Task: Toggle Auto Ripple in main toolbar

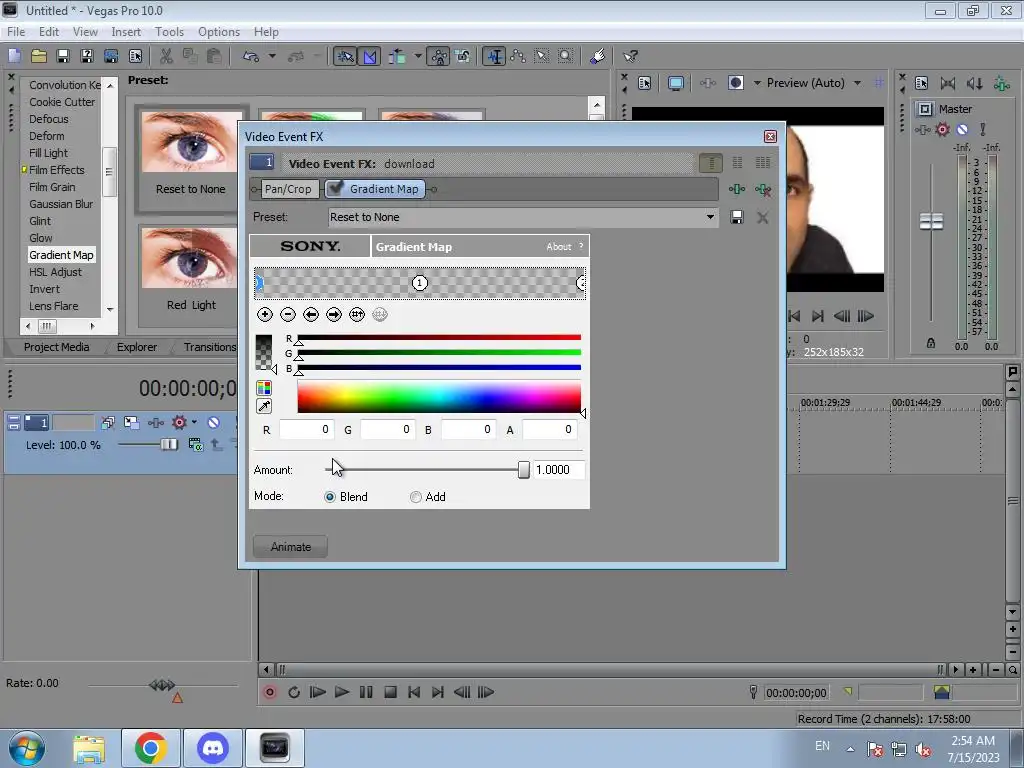Action: coord(397,56)
